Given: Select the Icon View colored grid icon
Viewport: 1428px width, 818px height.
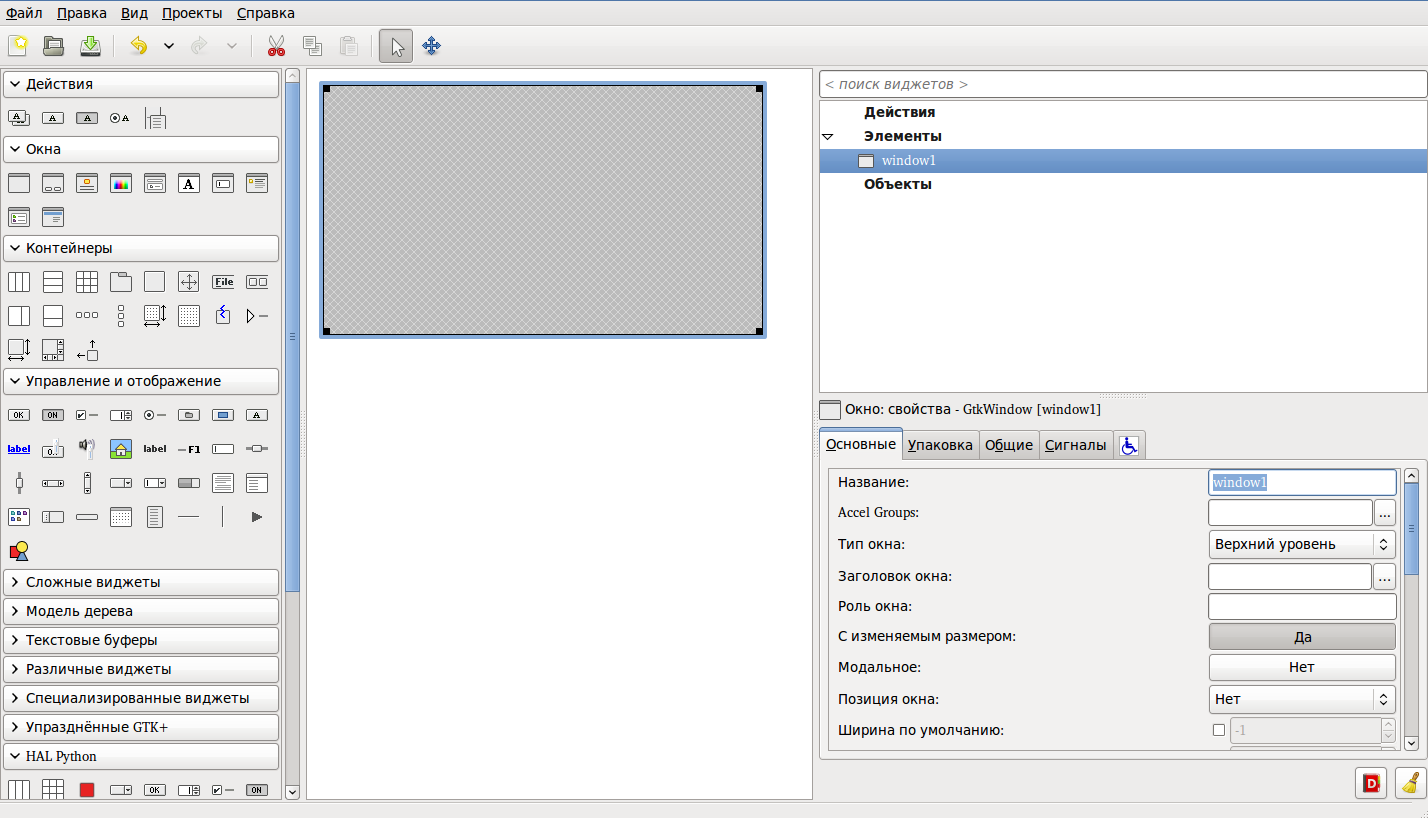Looking at the screenshot, I should (x=19, y=517).
